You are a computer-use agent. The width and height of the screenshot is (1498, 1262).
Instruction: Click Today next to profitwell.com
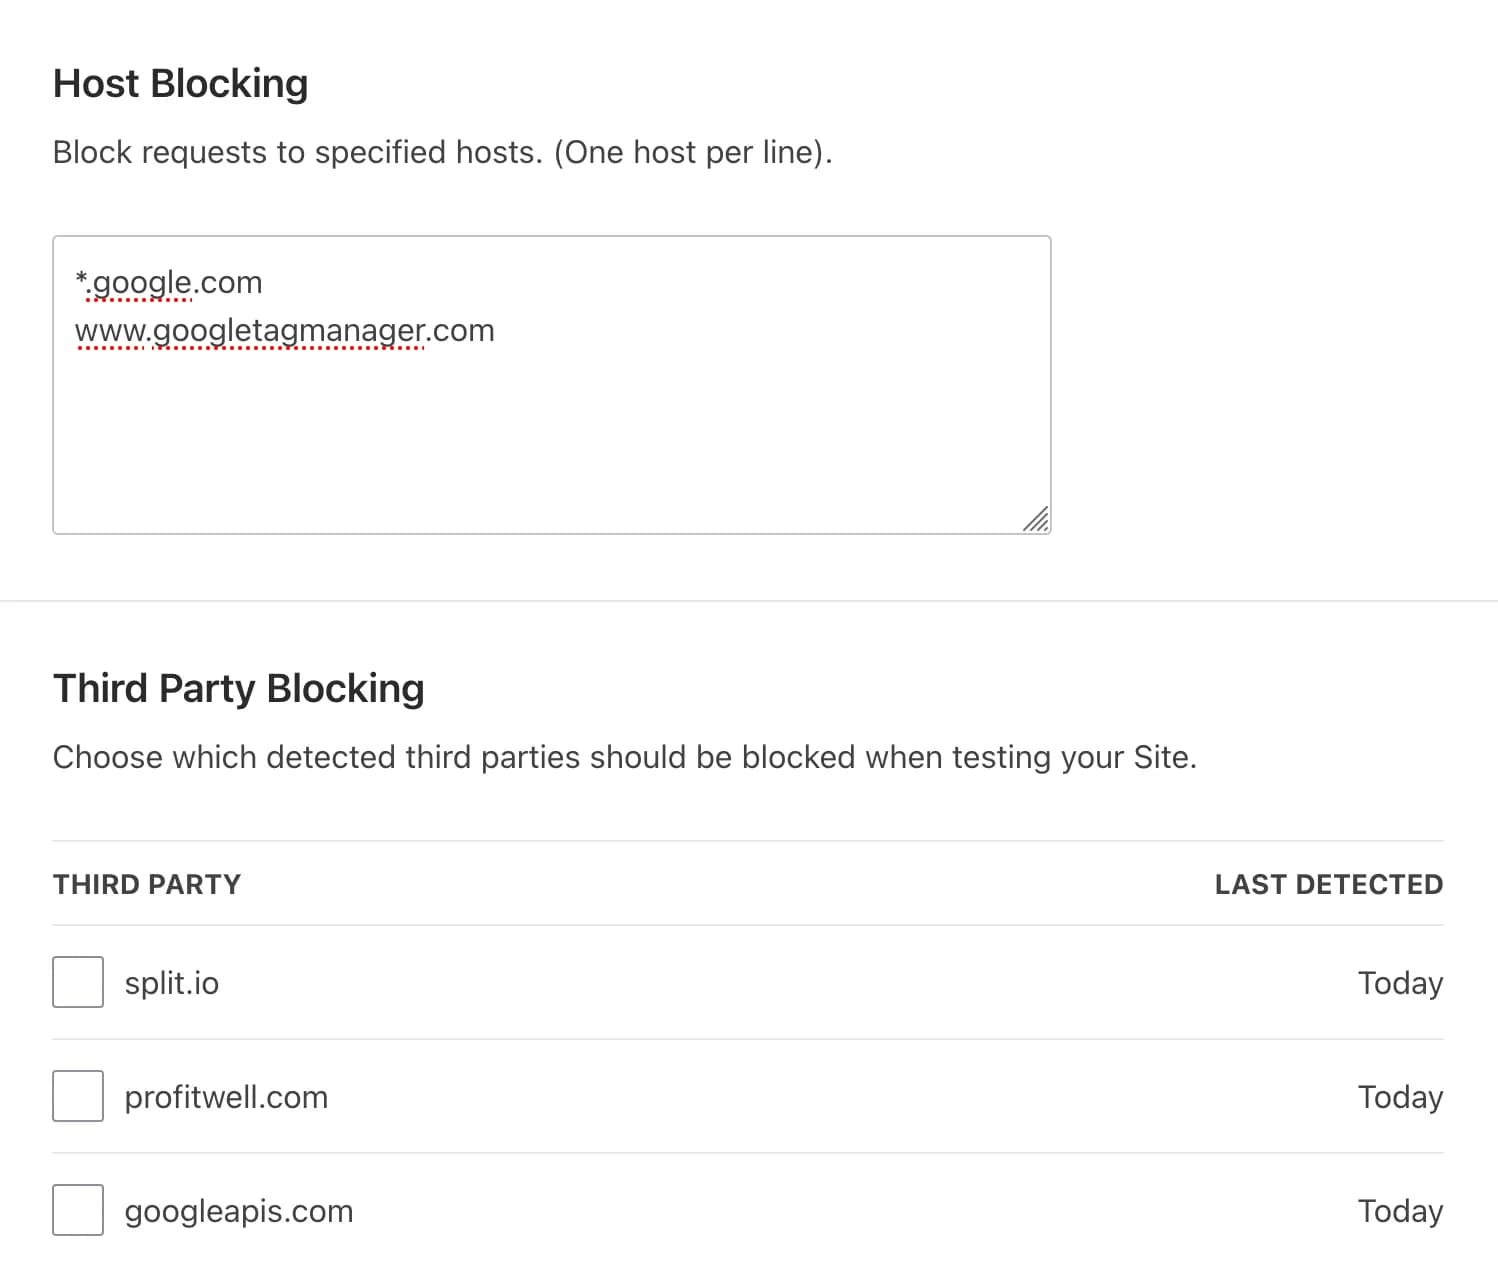point(1399,1096)
